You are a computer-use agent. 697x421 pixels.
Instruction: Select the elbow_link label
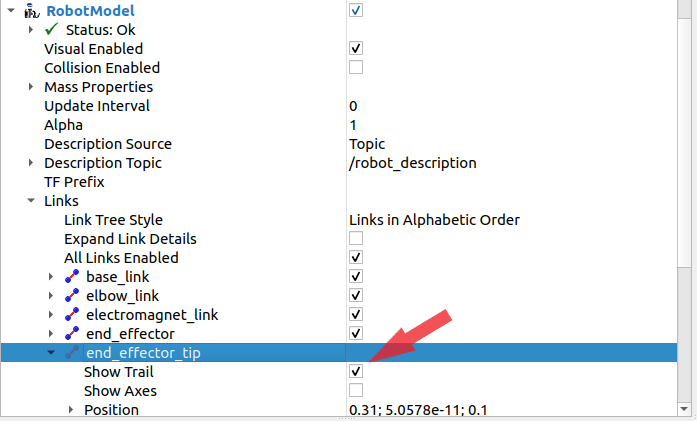click(123, 296)
